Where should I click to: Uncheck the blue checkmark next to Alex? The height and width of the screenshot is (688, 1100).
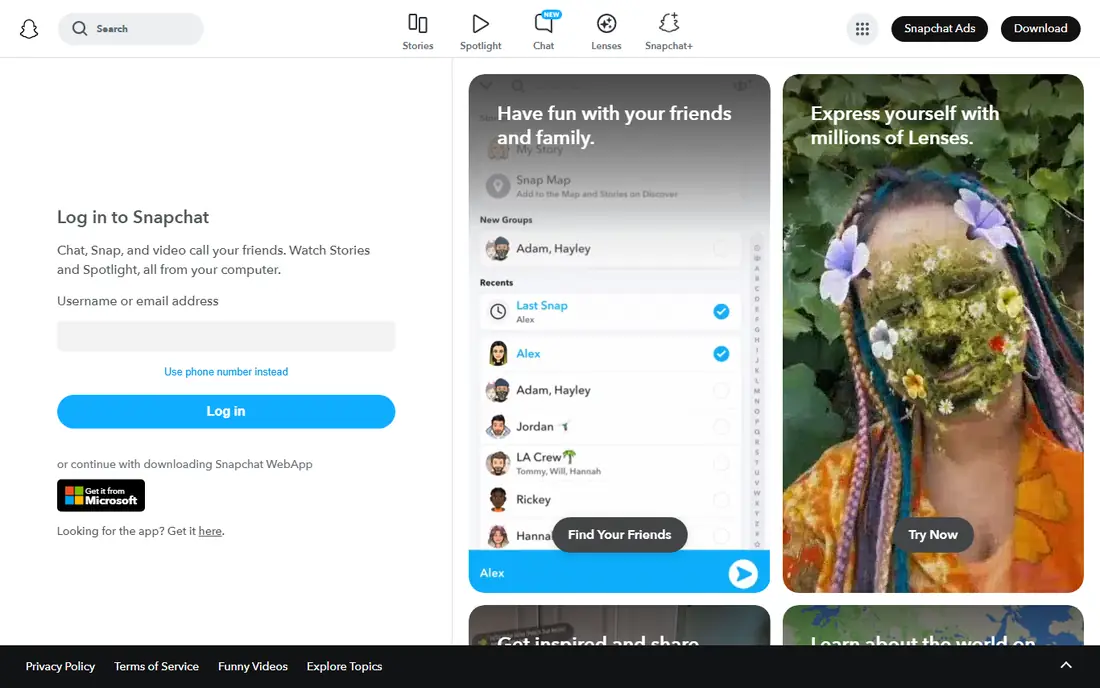721,353
